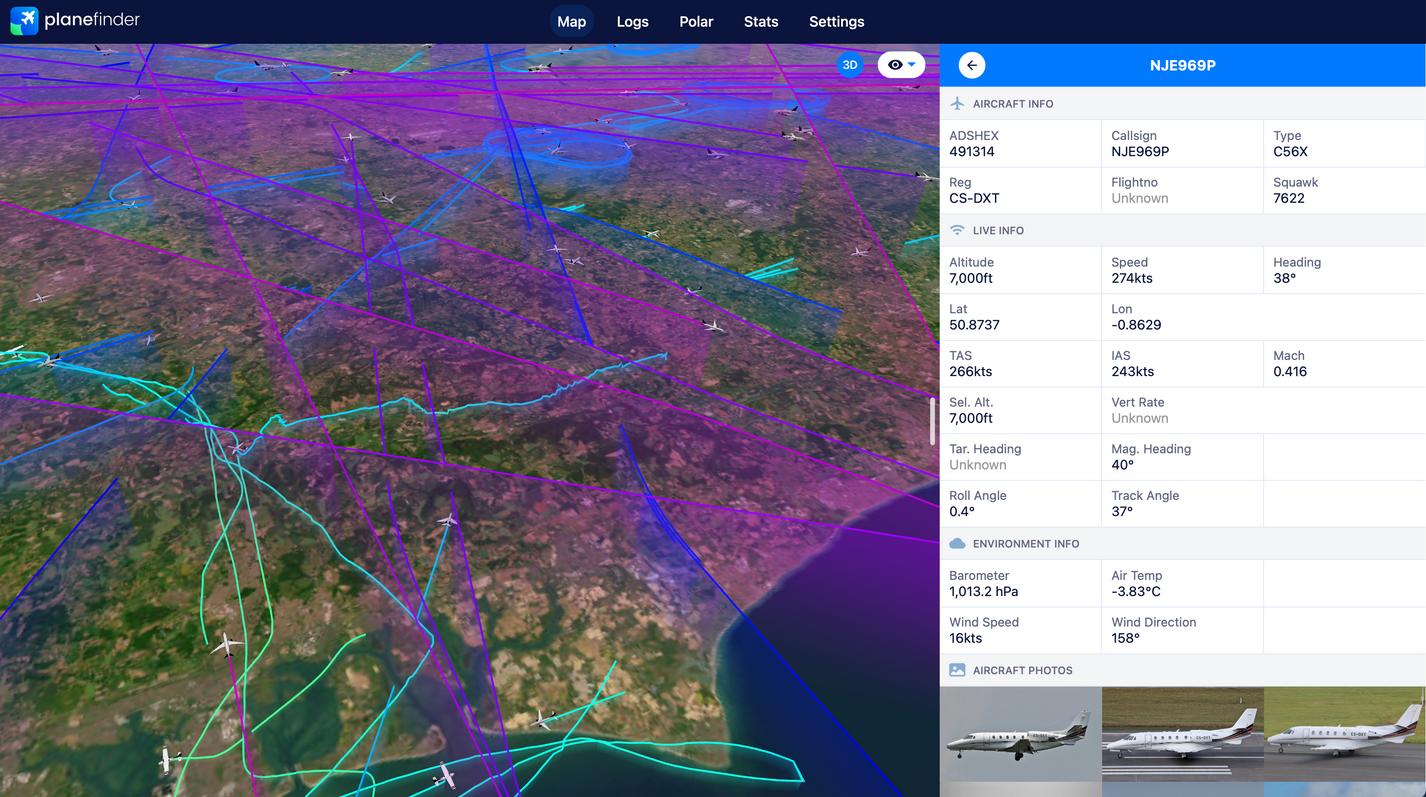Image resolution: width=1426 pixels, height=797 pixels.
Task: Click the airplane icon beside AIRCRAFT INFO
Action: 955,103
